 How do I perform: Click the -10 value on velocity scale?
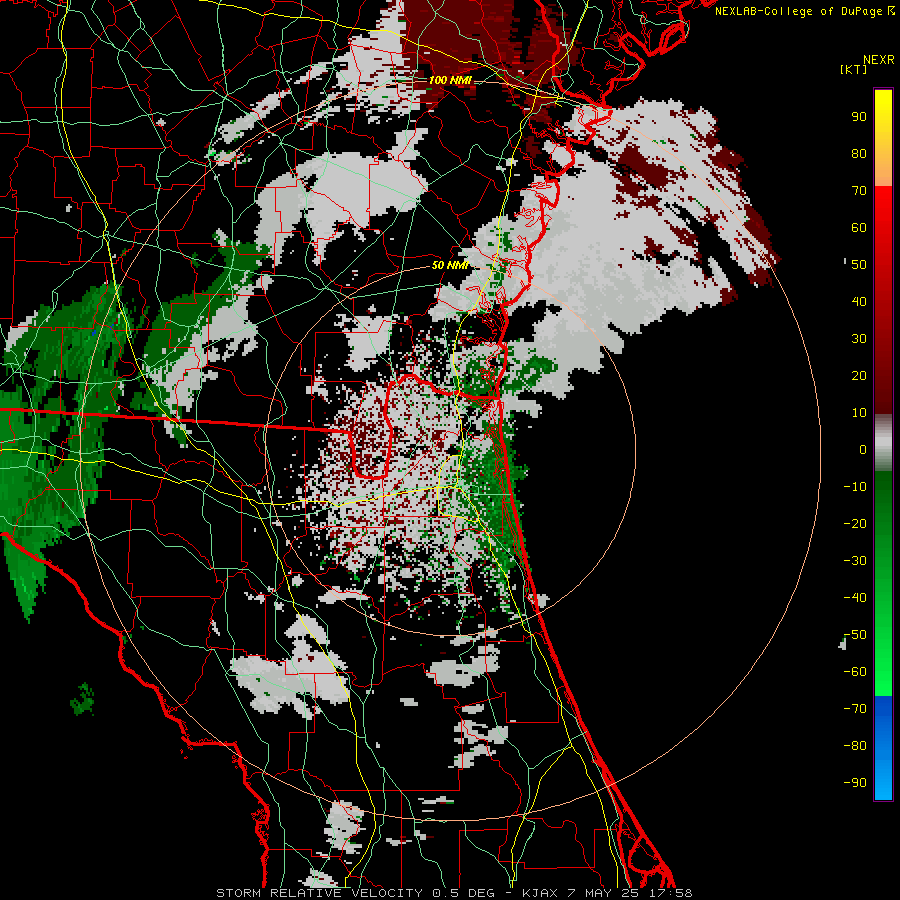point(855,487)
